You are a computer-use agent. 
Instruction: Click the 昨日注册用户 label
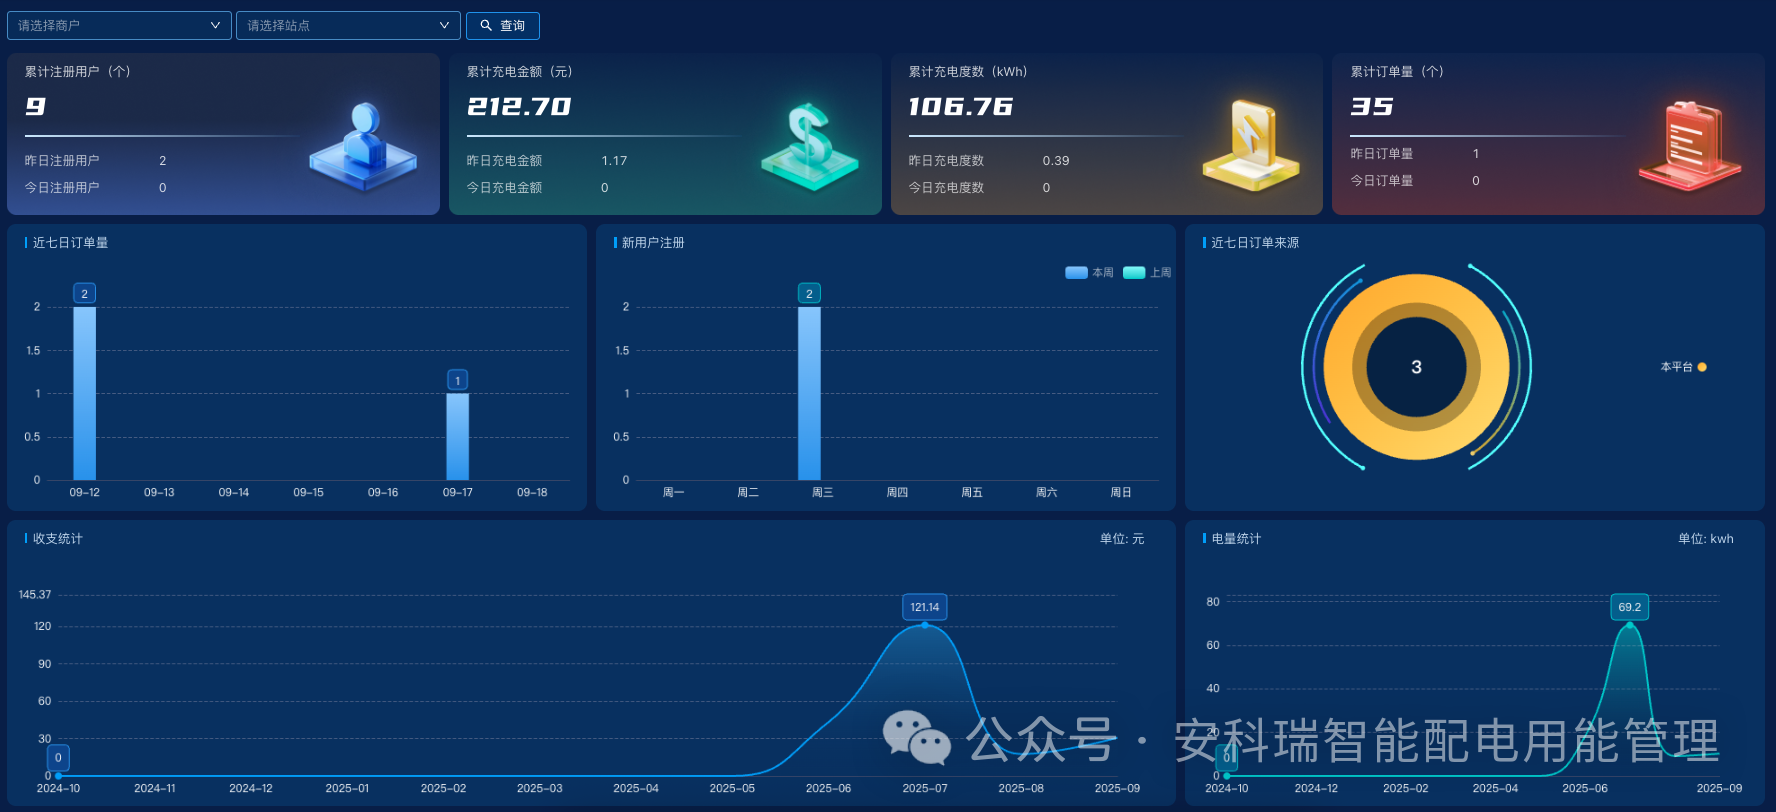(x=62, y=160)
